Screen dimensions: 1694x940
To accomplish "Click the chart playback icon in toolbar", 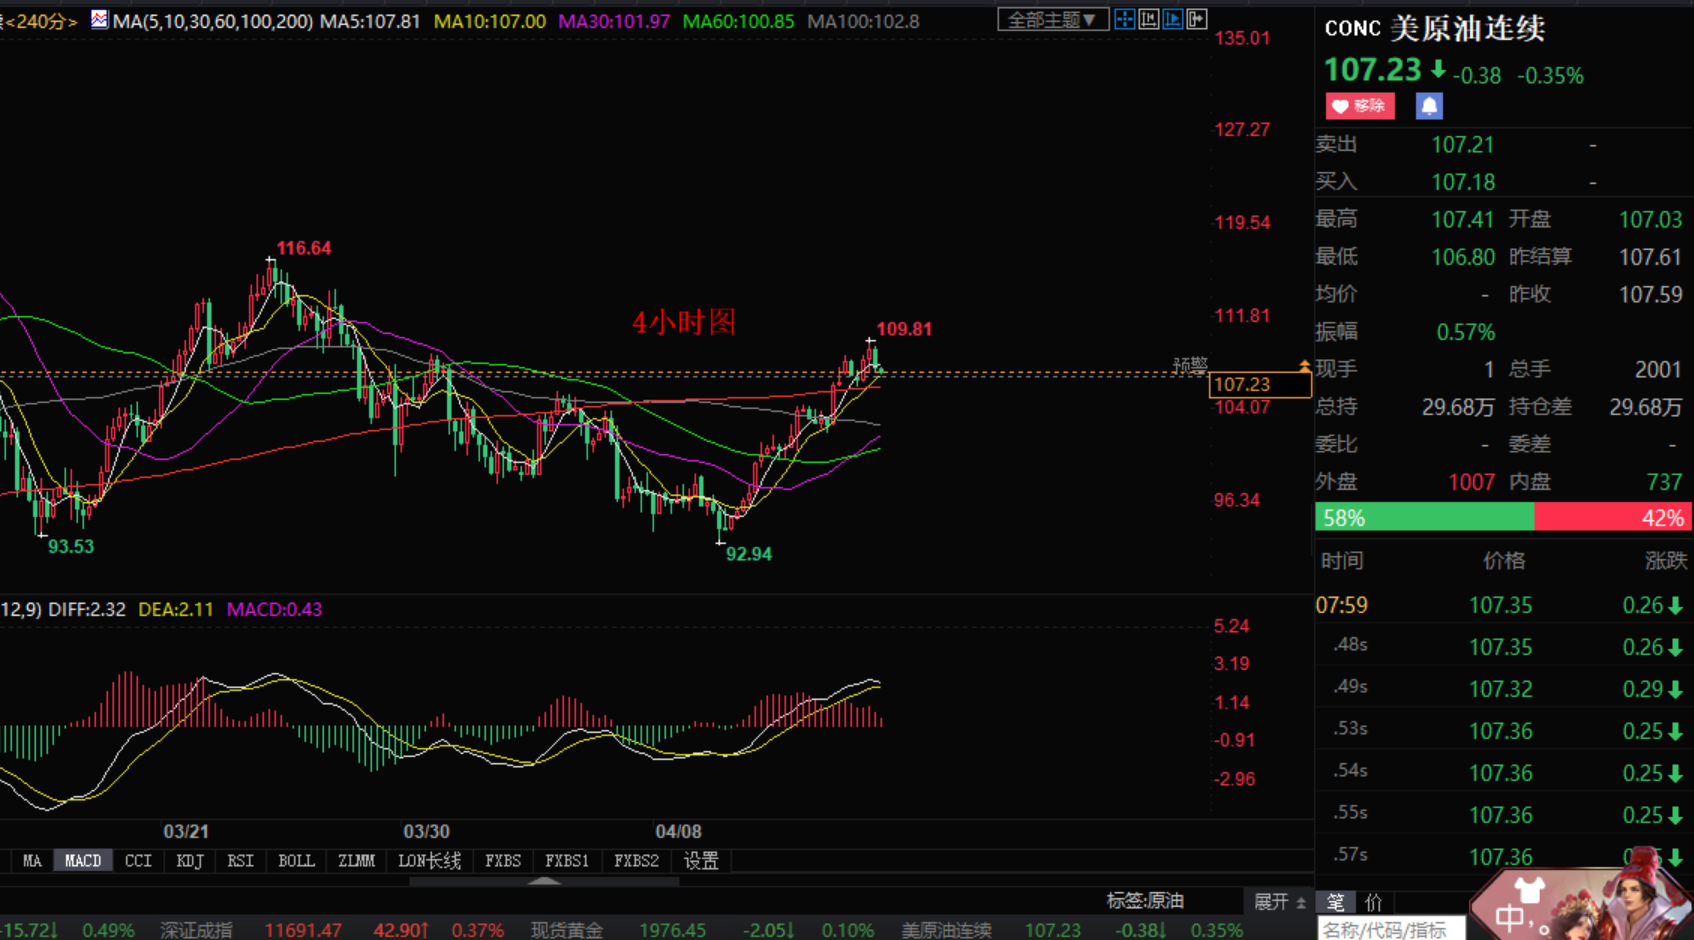I will [x=1173, y=19].
